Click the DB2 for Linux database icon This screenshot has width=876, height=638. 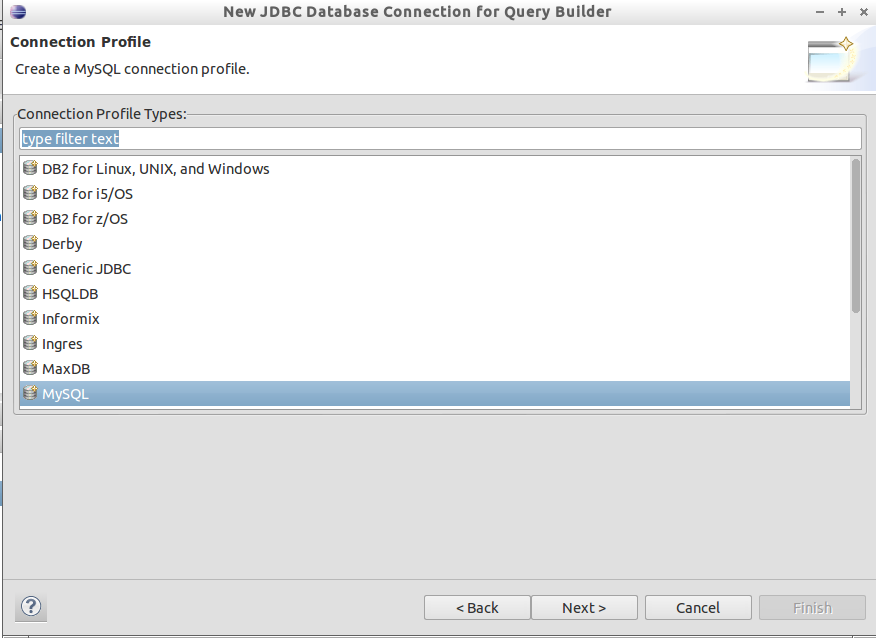[30, 168]
